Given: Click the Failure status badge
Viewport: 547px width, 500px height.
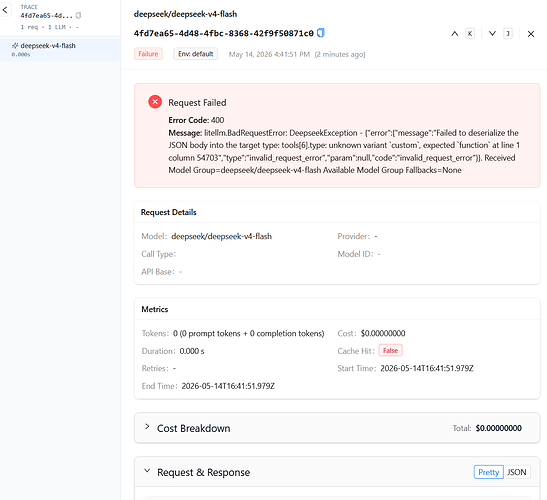Looking at the screenshot, I should click(x=148, y=54).
